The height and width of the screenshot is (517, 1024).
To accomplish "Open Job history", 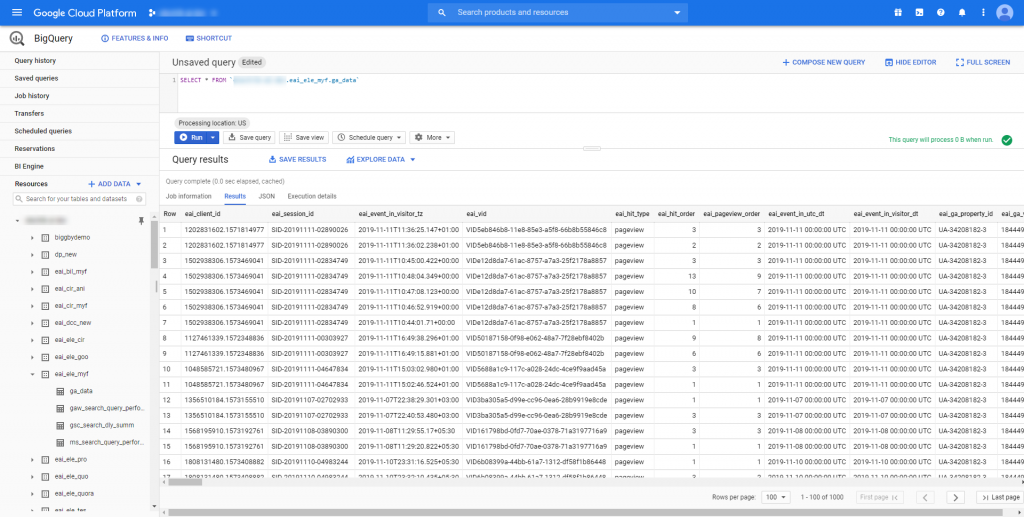I will click(32, 96).
